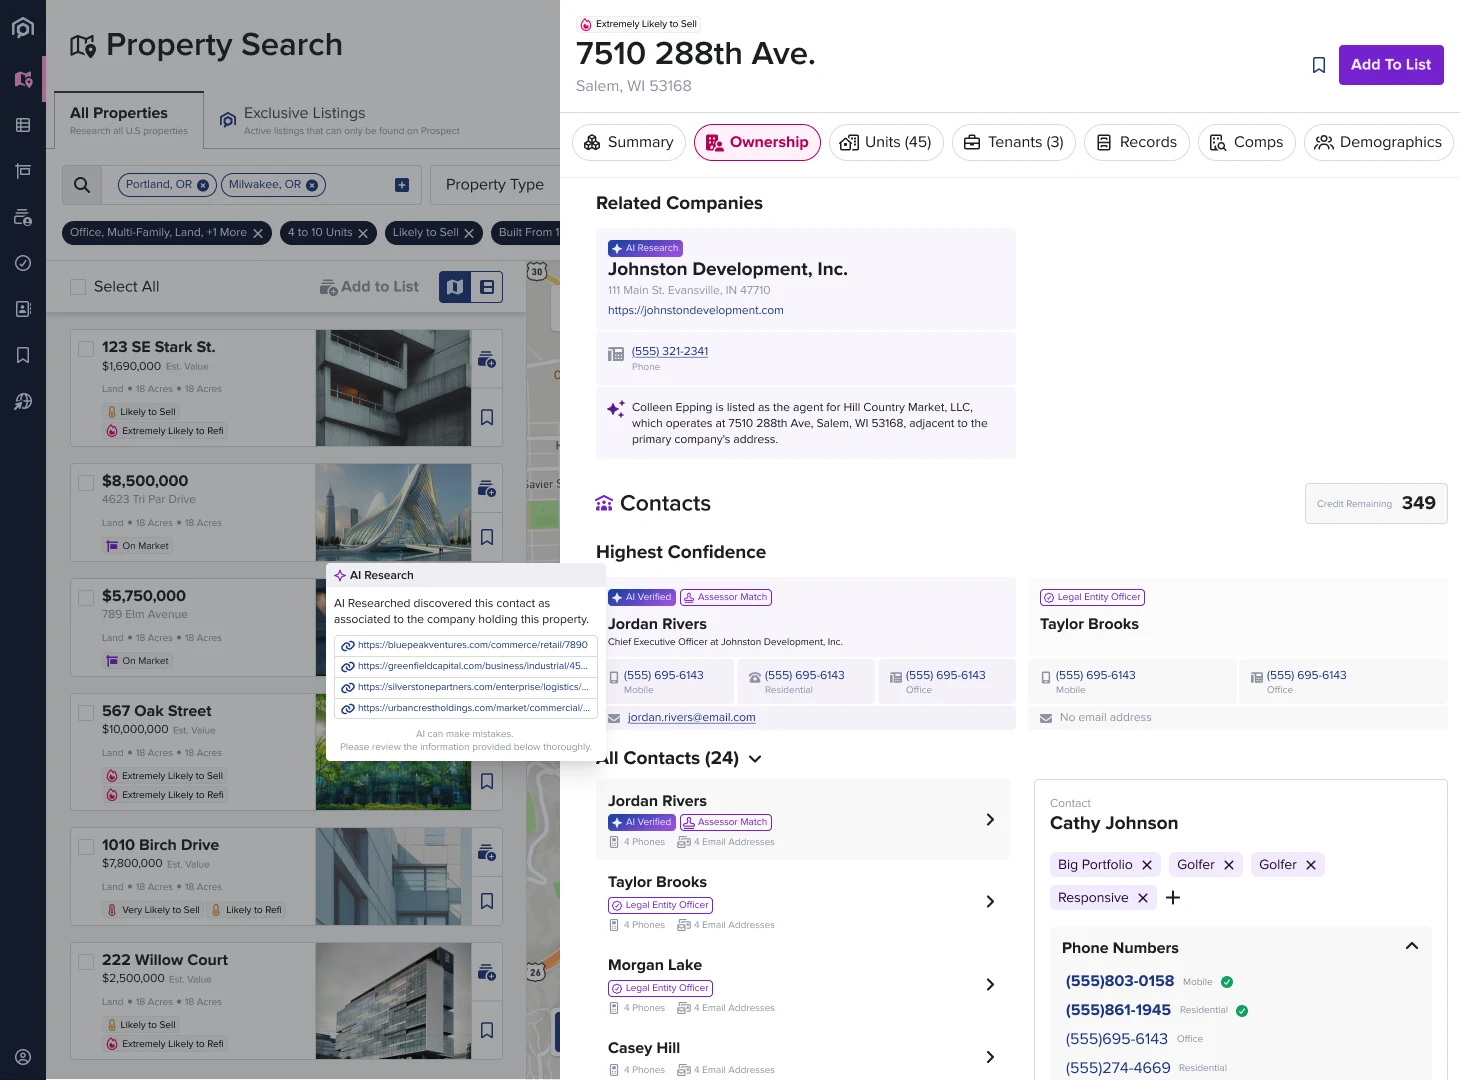This screenshot has width=1460, height=1080.
Task: Tick the 567 Oak Street checkbox
Action: coord(86,712)
